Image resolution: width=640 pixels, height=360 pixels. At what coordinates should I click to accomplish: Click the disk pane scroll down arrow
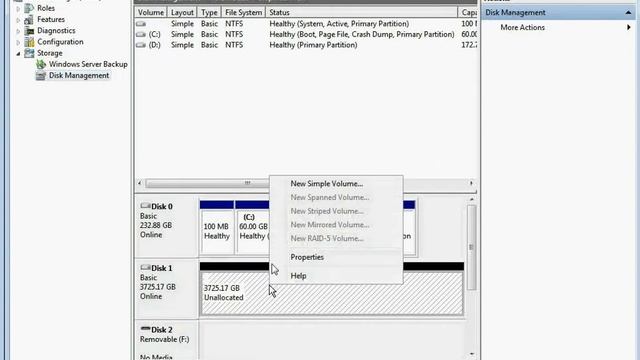coord(471,354)
